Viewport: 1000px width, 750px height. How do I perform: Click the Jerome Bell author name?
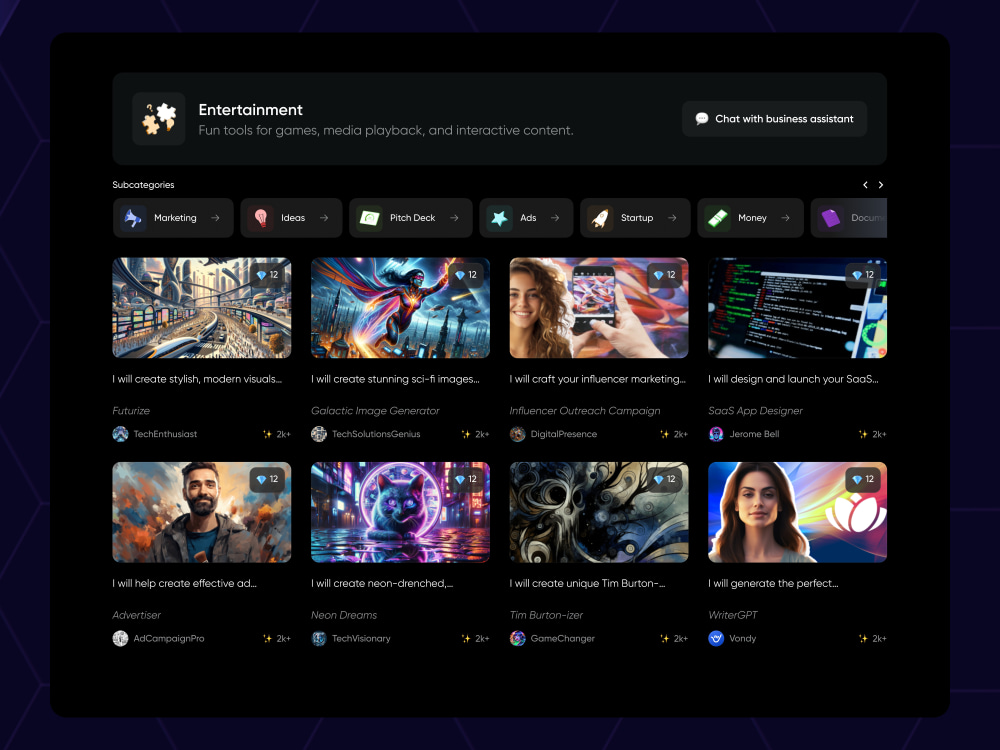[754, 434]
